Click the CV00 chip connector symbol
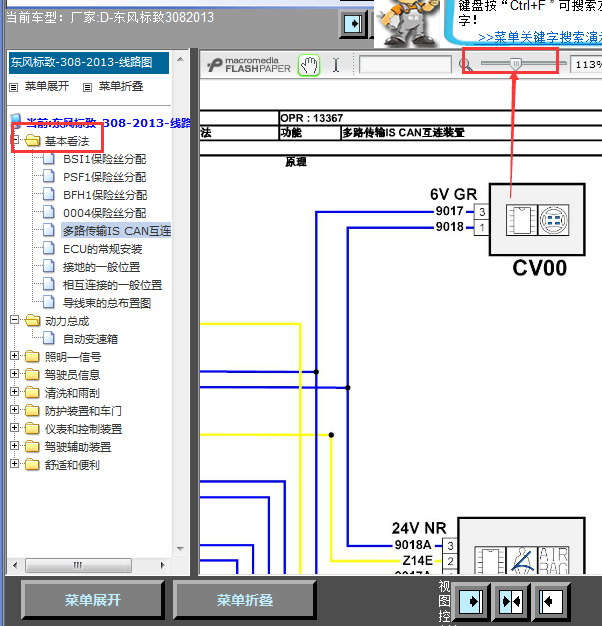Viewport: 602px width, 626px height. [x=521, y=220]
